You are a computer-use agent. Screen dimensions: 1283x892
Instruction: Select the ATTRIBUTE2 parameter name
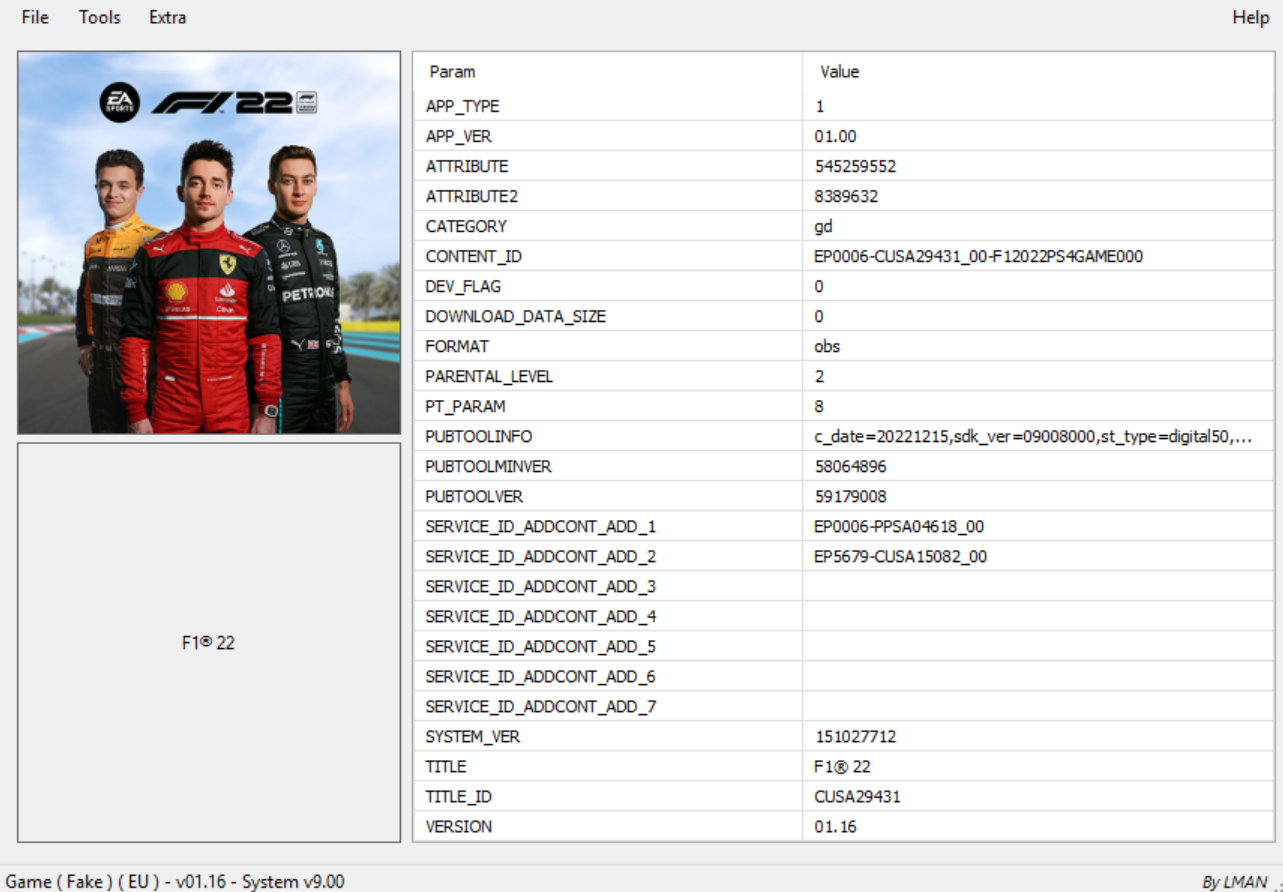pos(471,196)
